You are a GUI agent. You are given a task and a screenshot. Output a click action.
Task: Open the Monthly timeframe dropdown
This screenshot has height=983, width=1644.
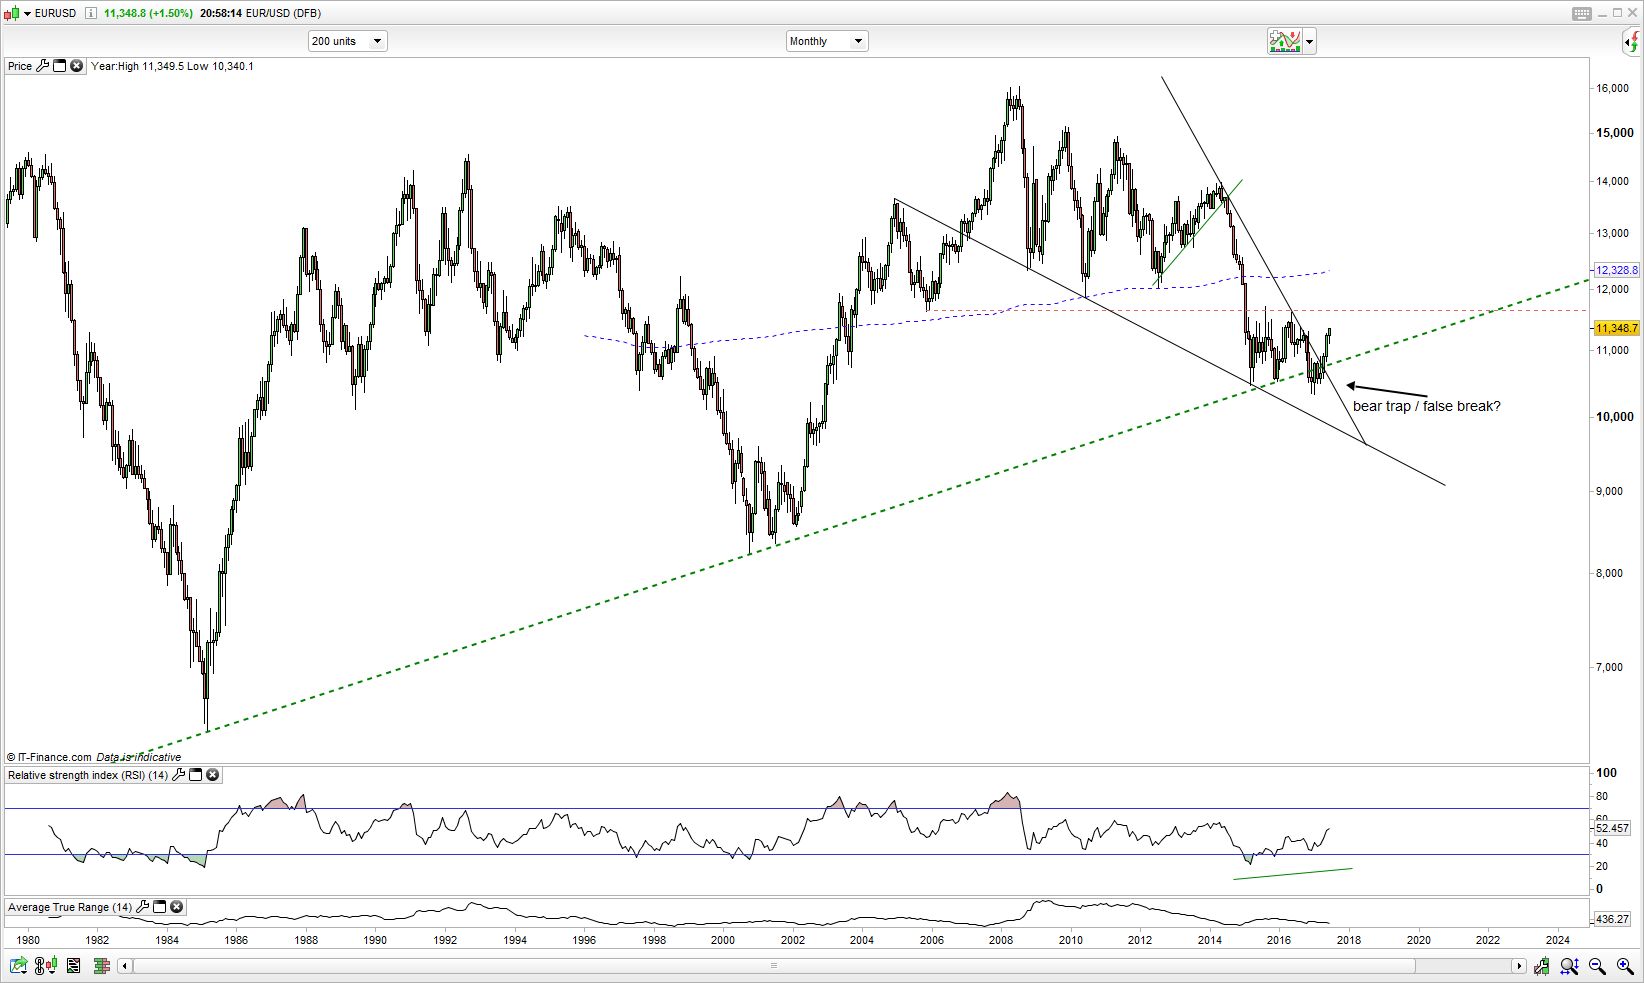coord(857,41)
